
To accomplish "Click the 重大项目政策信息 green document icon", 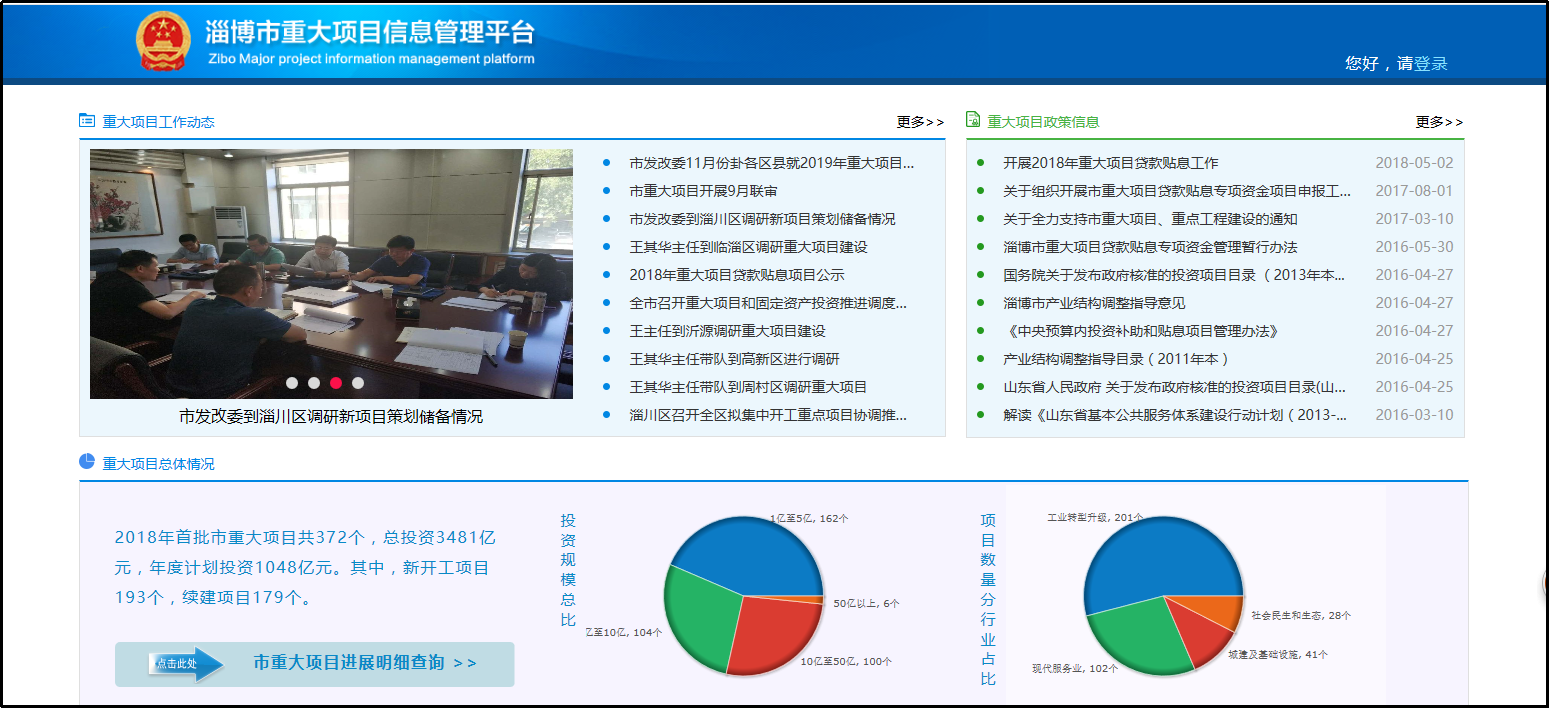I will (x=973, y=120).
